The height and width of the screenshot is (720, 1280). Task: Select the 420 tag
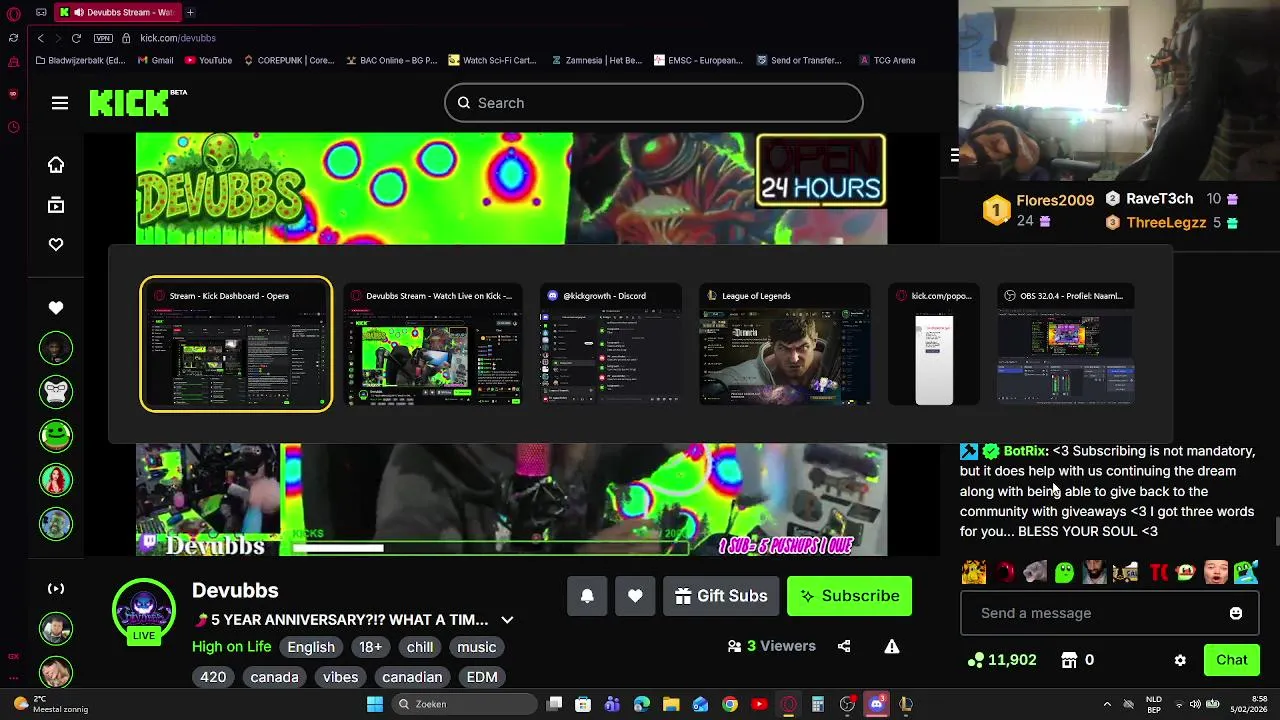click(x=213, y=677)
